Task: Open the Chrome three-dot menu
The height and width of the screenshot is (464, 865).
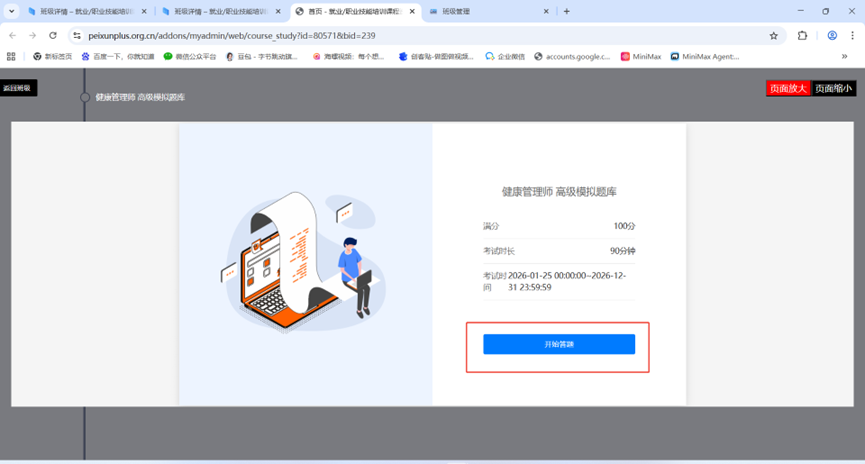Action: [x=852, y=35]
